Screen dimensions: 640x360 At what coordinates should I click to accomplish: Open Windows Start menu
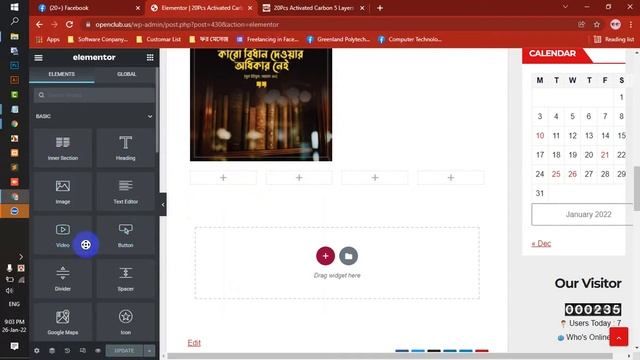14,7
